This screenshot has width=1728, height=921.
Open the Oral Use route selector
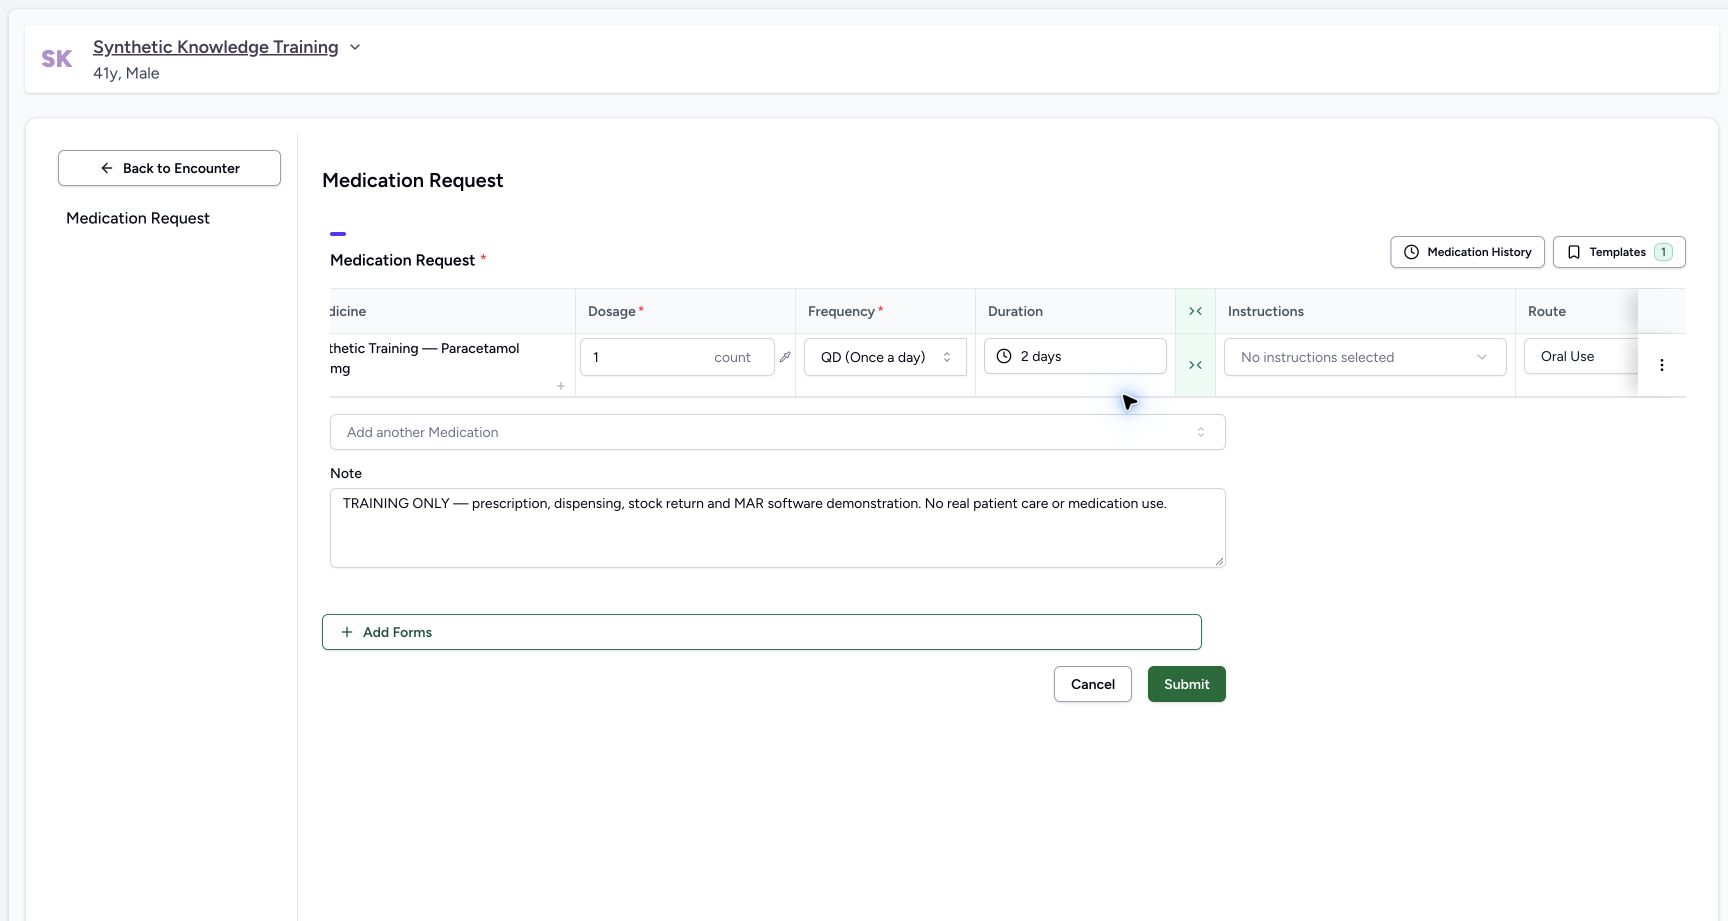pos(1580,356)
